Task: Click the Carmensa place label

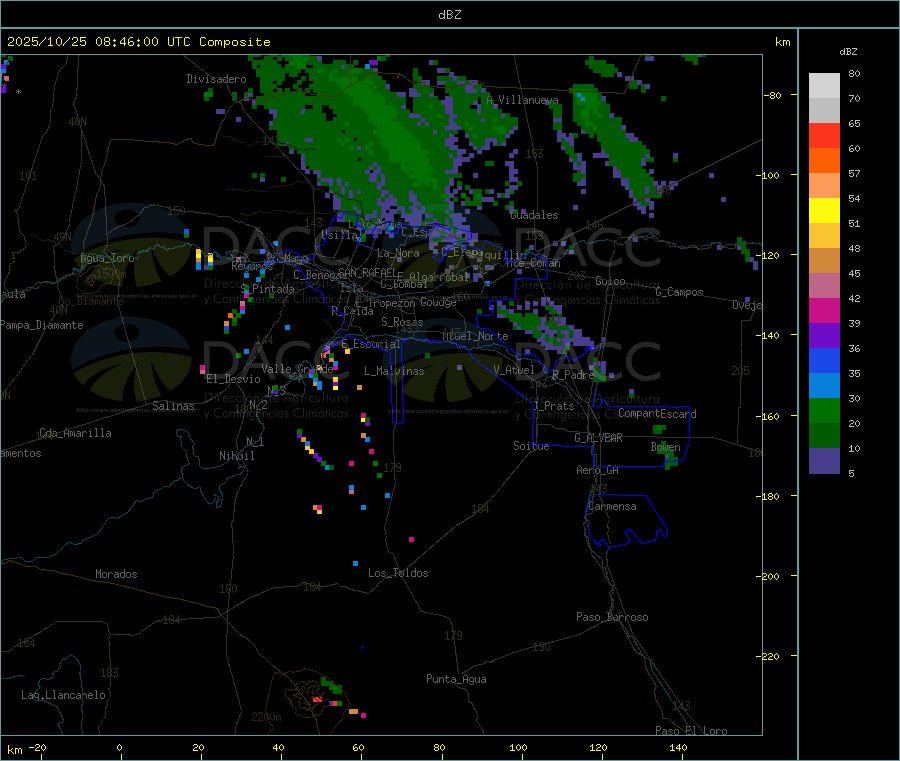Action: click(612, 507)
